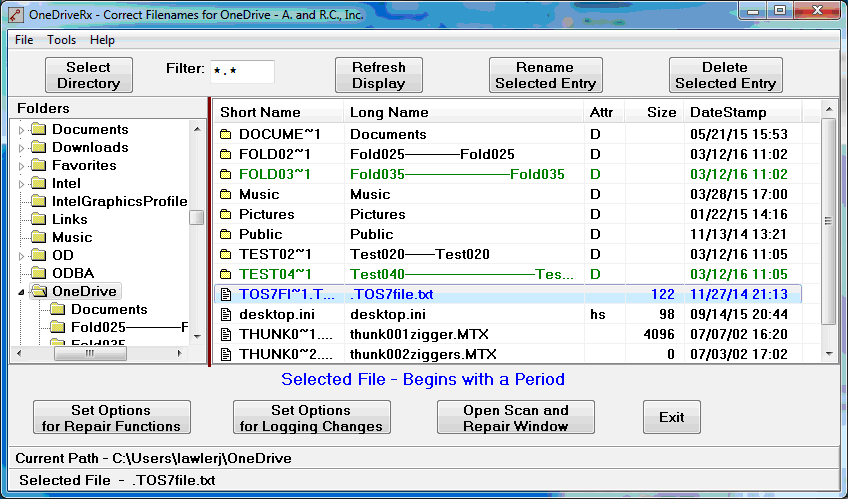Click the file list scroll up arrow
This screenshot has height=499, width=848.
tap(829, 110)
